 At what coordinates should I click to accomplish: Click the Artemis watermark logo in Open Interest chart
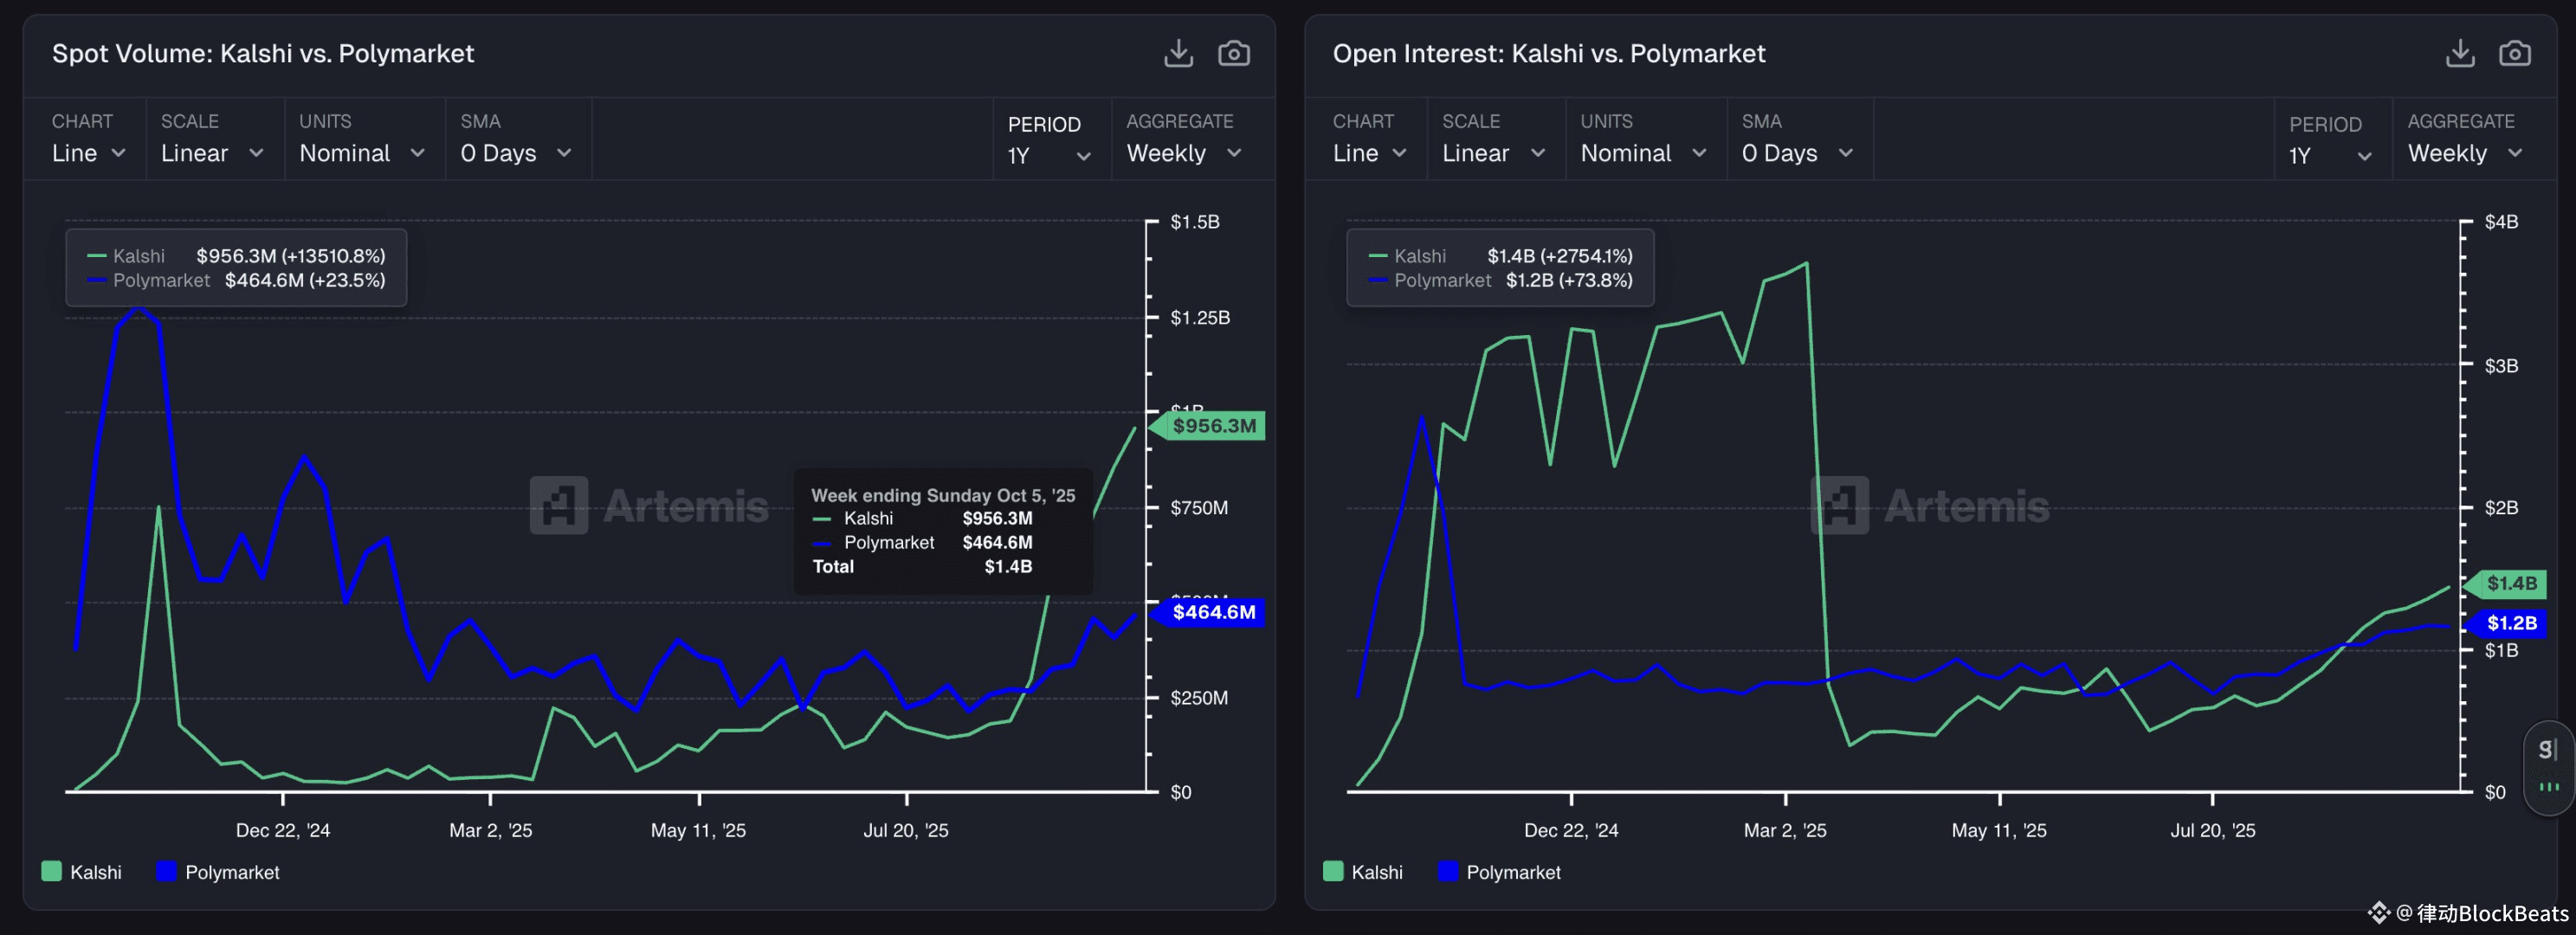1840,505
